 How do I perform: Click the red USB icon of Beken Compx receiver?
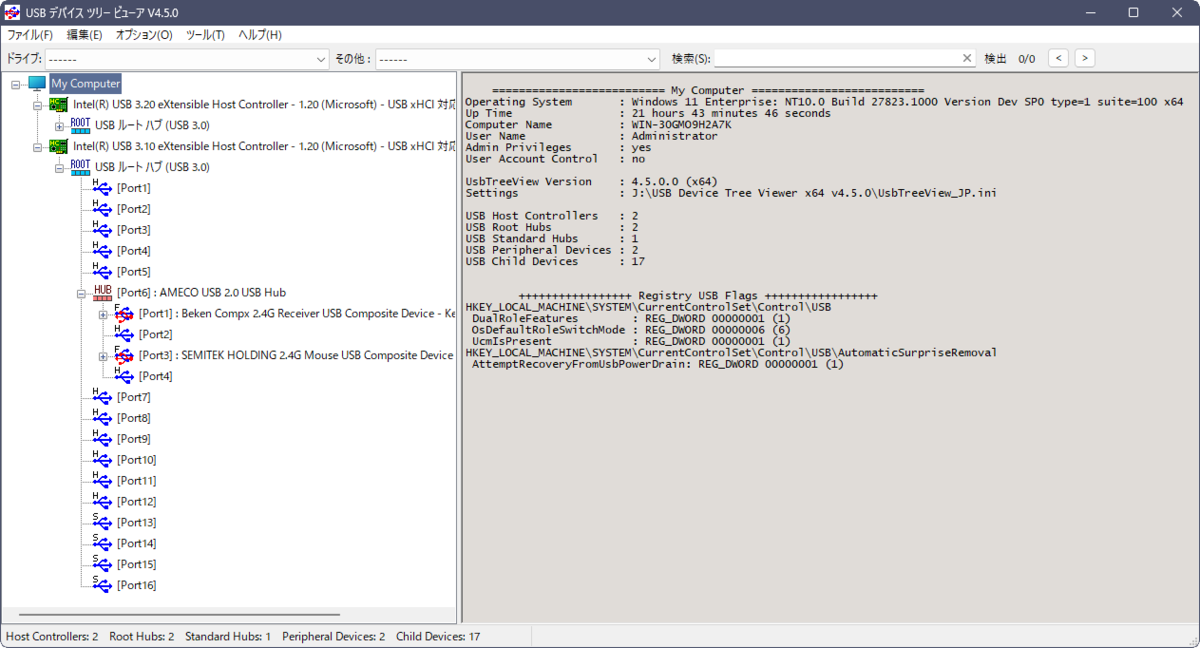click(x=124, y=313)
